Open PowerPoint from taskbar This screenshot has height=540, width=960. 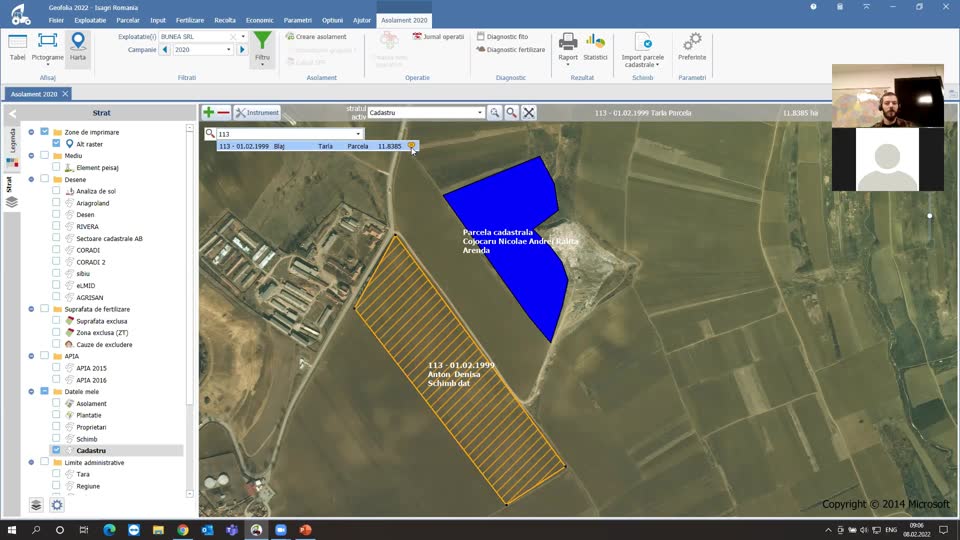(x=306, y=530)
